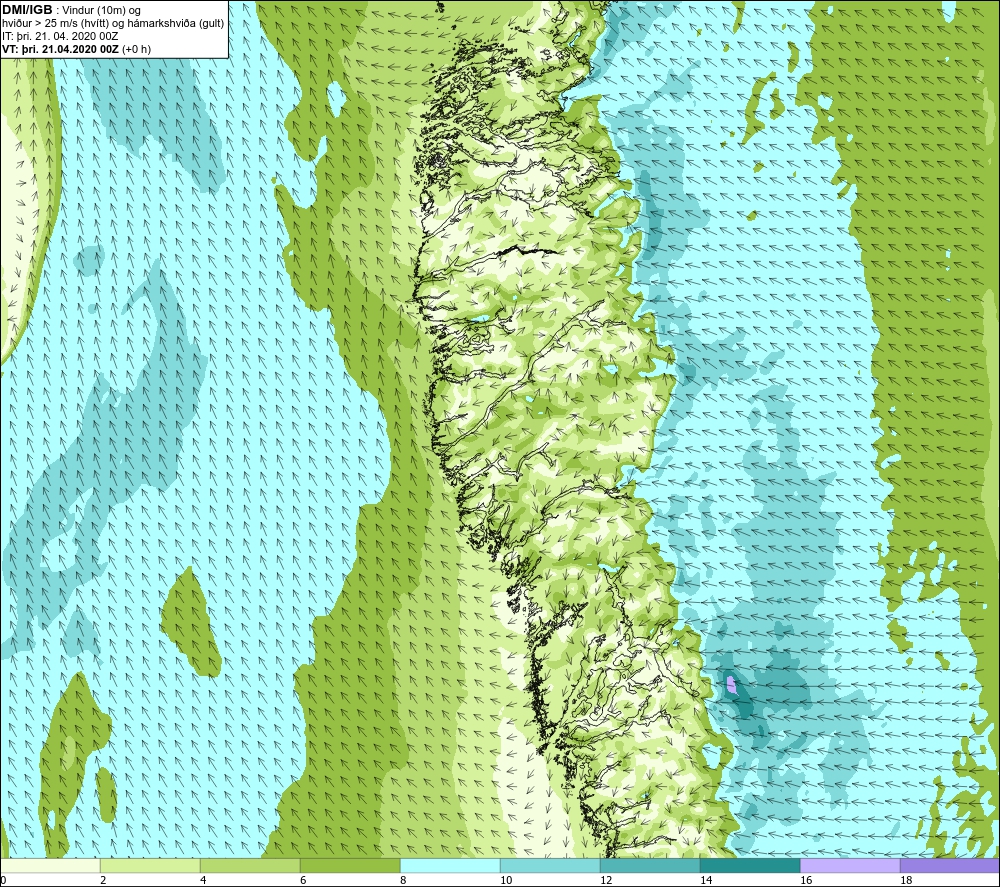This screenshot has height=887, width=1000.
Task: Click the legend tick label '16'
Action: click(806, 880)
